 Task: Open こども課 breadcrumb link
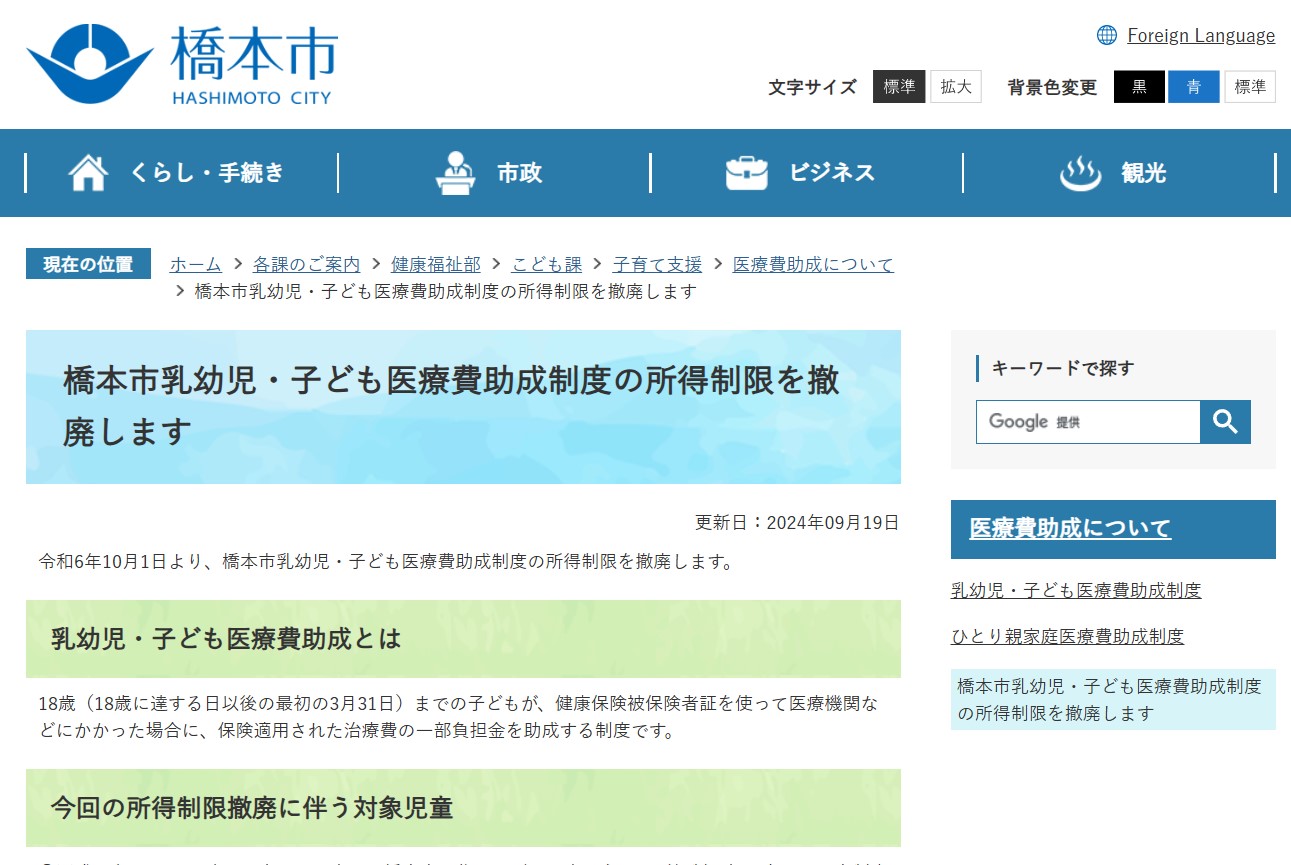click(x=546, y=264)
